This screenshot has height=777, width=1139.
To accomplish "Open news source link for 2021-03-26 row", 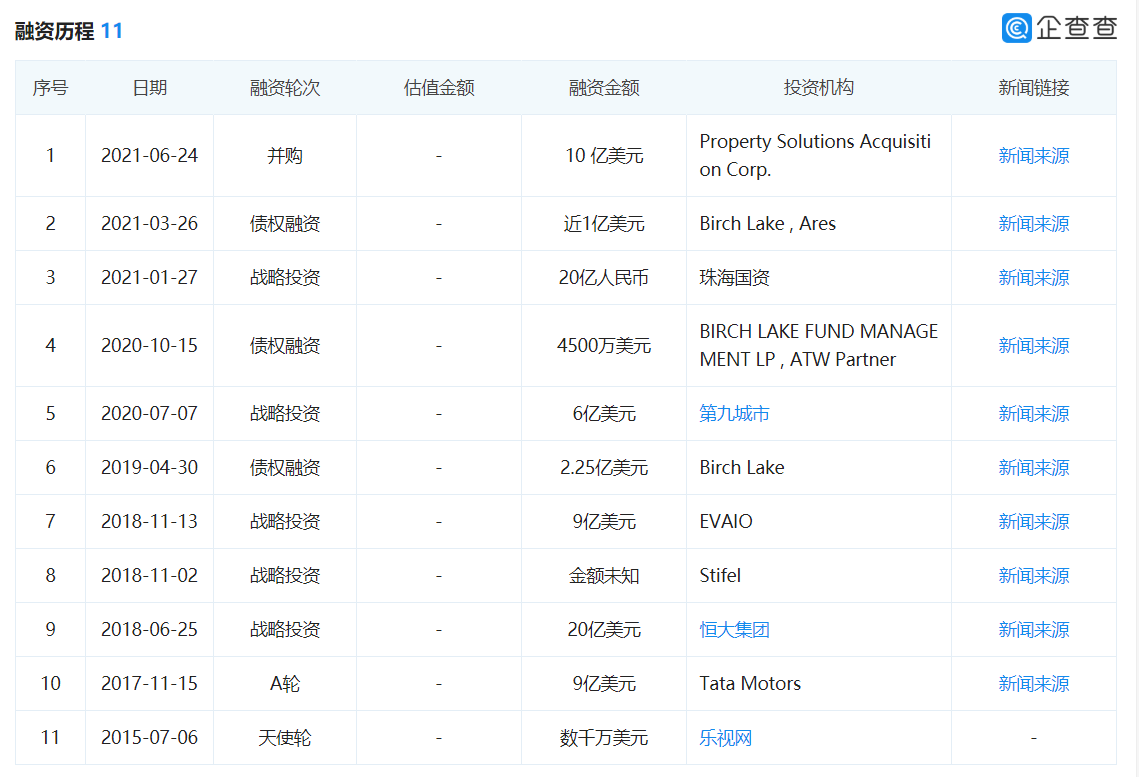I will coord(1033,224).
